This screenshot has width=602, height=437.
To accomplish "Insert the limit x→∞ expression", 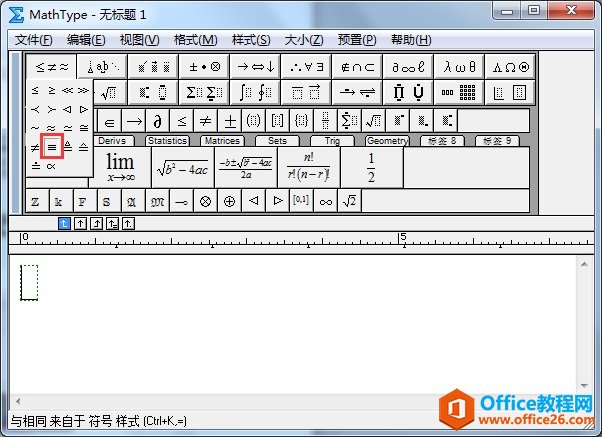I will pos(120,167).
